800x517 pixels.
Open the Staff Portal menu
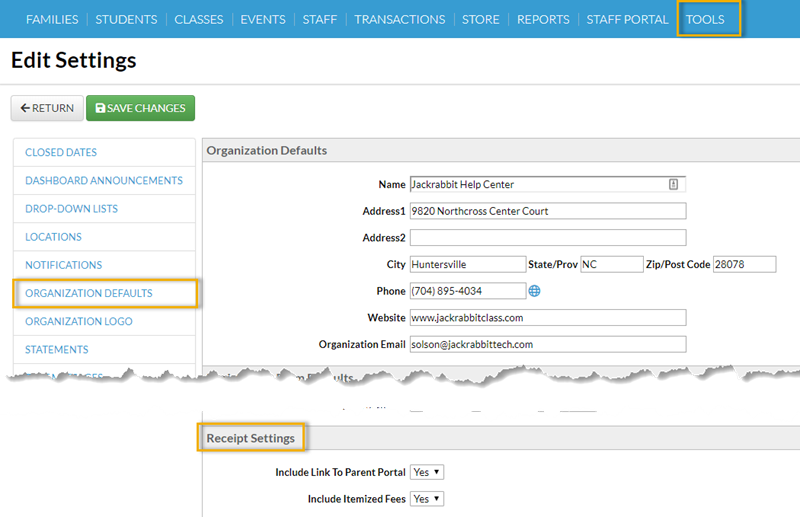tap(627, 19)
